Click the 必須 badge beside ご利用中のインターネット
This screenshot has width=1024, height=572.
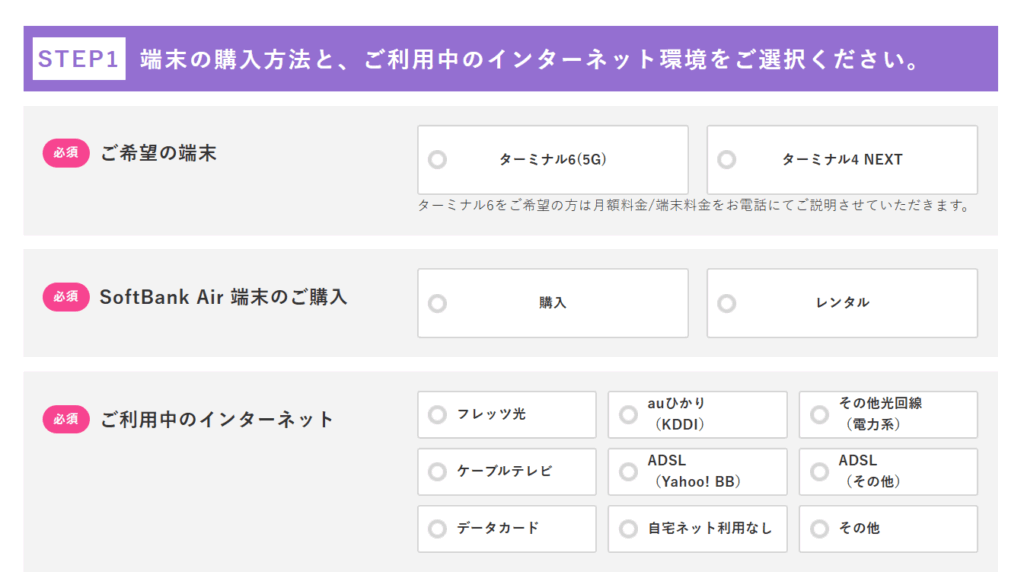coord(66,419)
